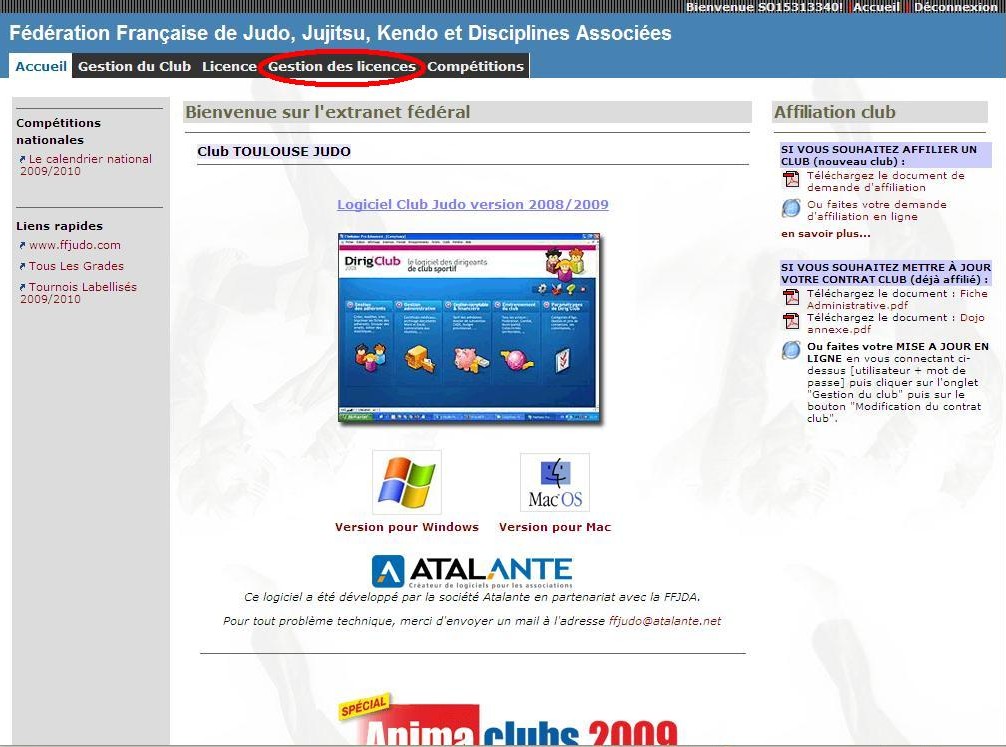Click the DirigClub software screenshot thumbnail

[470, 328]
